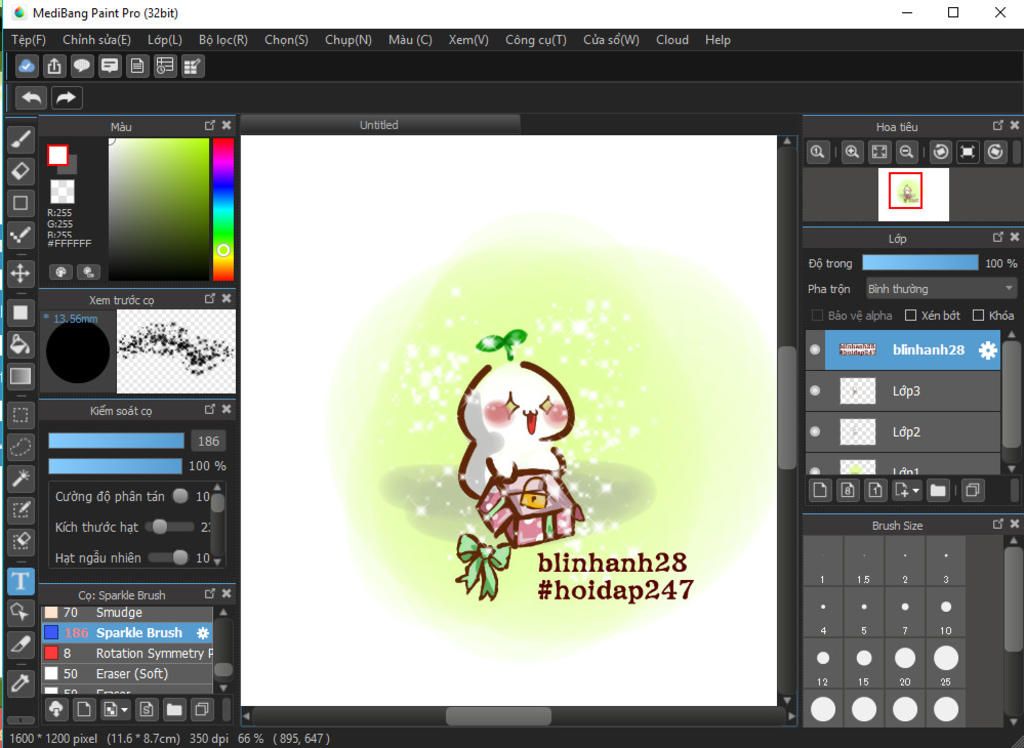1024x748 pixels.
Task: Open the layer folder icon in Lớp panel
Action: coord(938,490)
